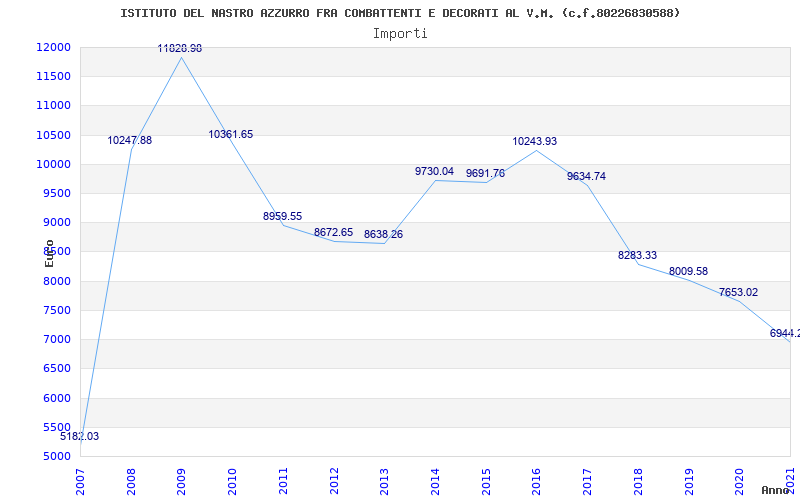Click the peak value label 11828.98

180,48
